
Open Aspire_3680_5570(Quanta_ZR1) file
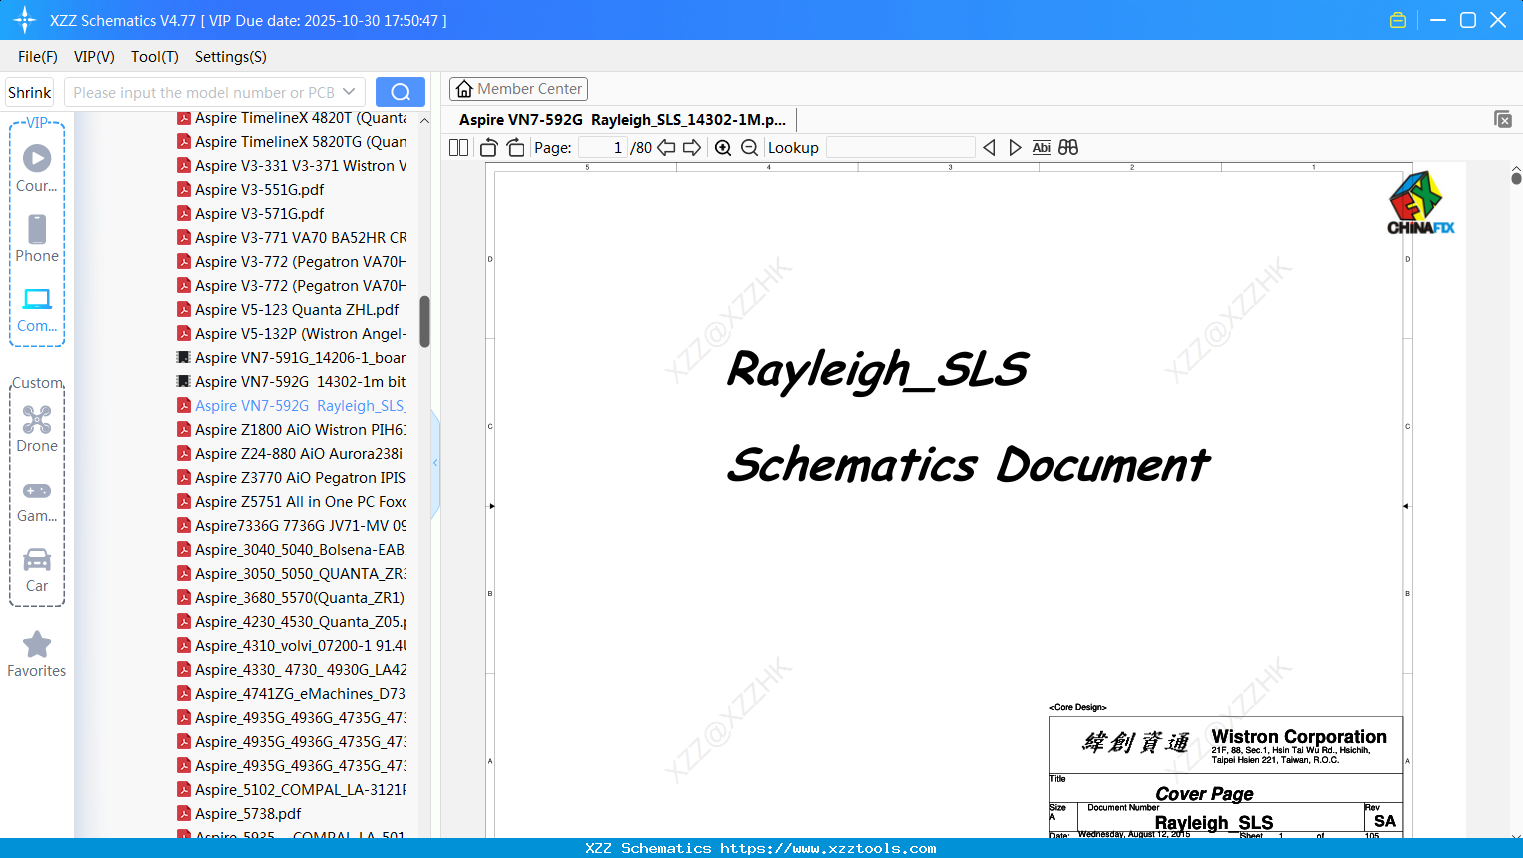291,598
